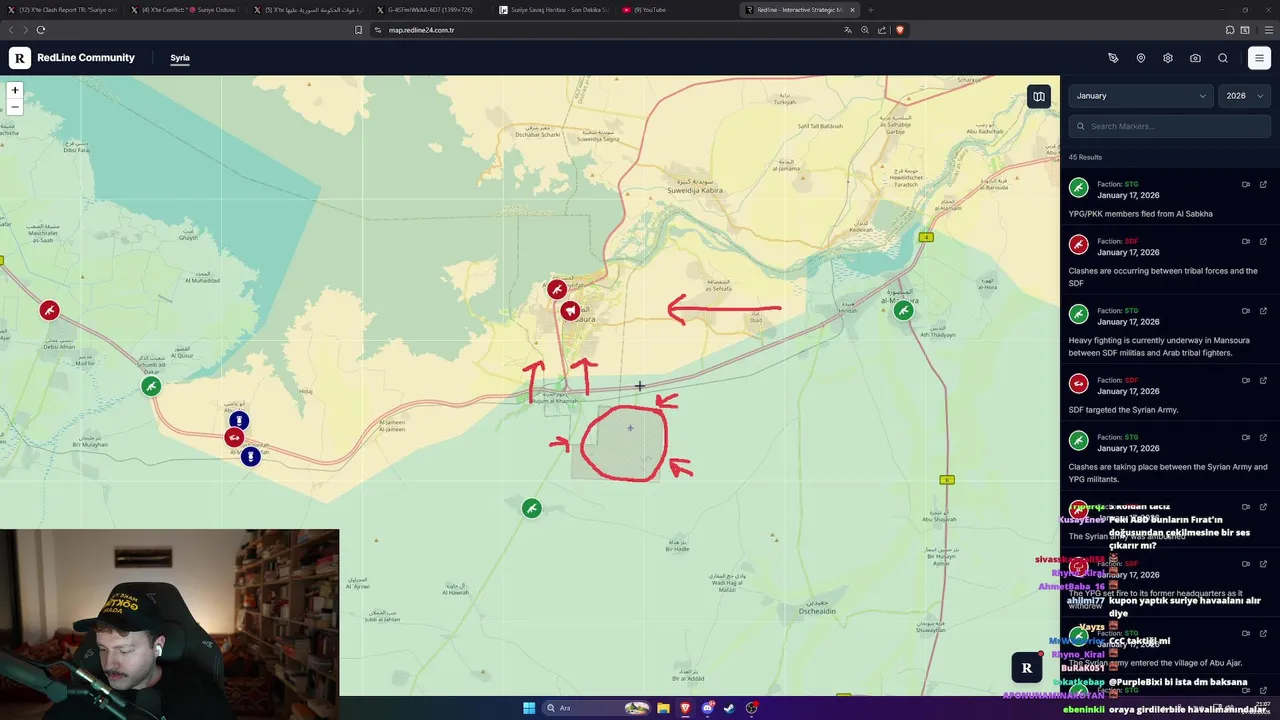The height and width of the screenshot is (720, 1280).
Task: Click the red vehicle marker between blue markers
Action: pyautogui.click(x=234, y=437)
